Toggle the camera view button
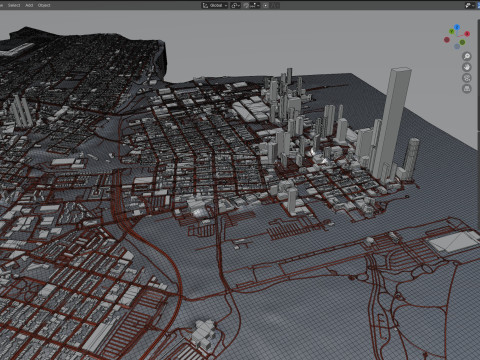This screenshot has height=360, width=480. (x=467, y=78)
